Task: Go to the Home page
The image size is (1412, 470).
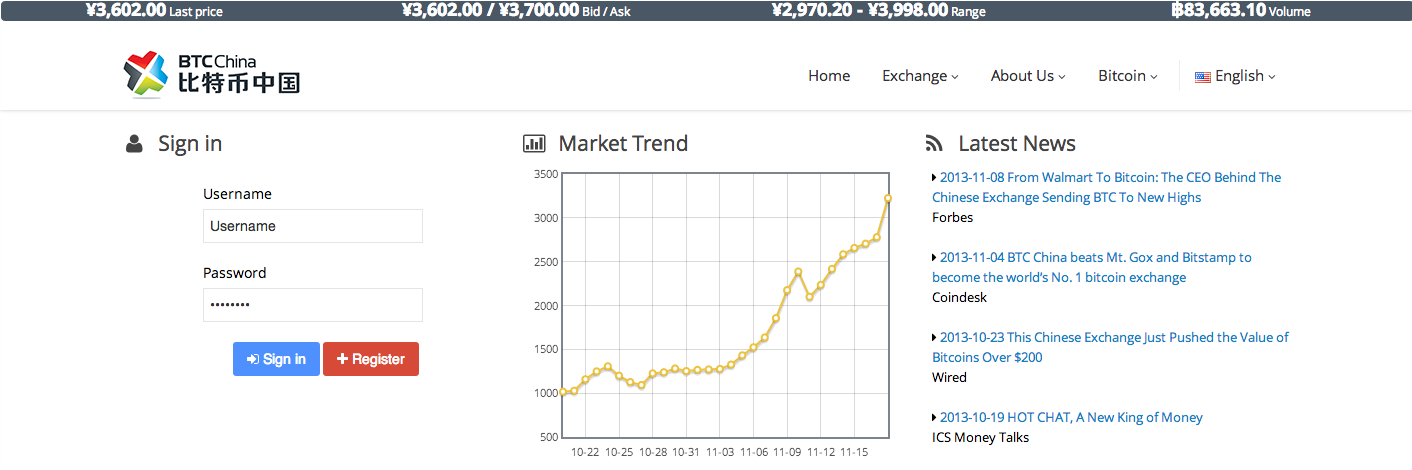Action: coord(829,76)
